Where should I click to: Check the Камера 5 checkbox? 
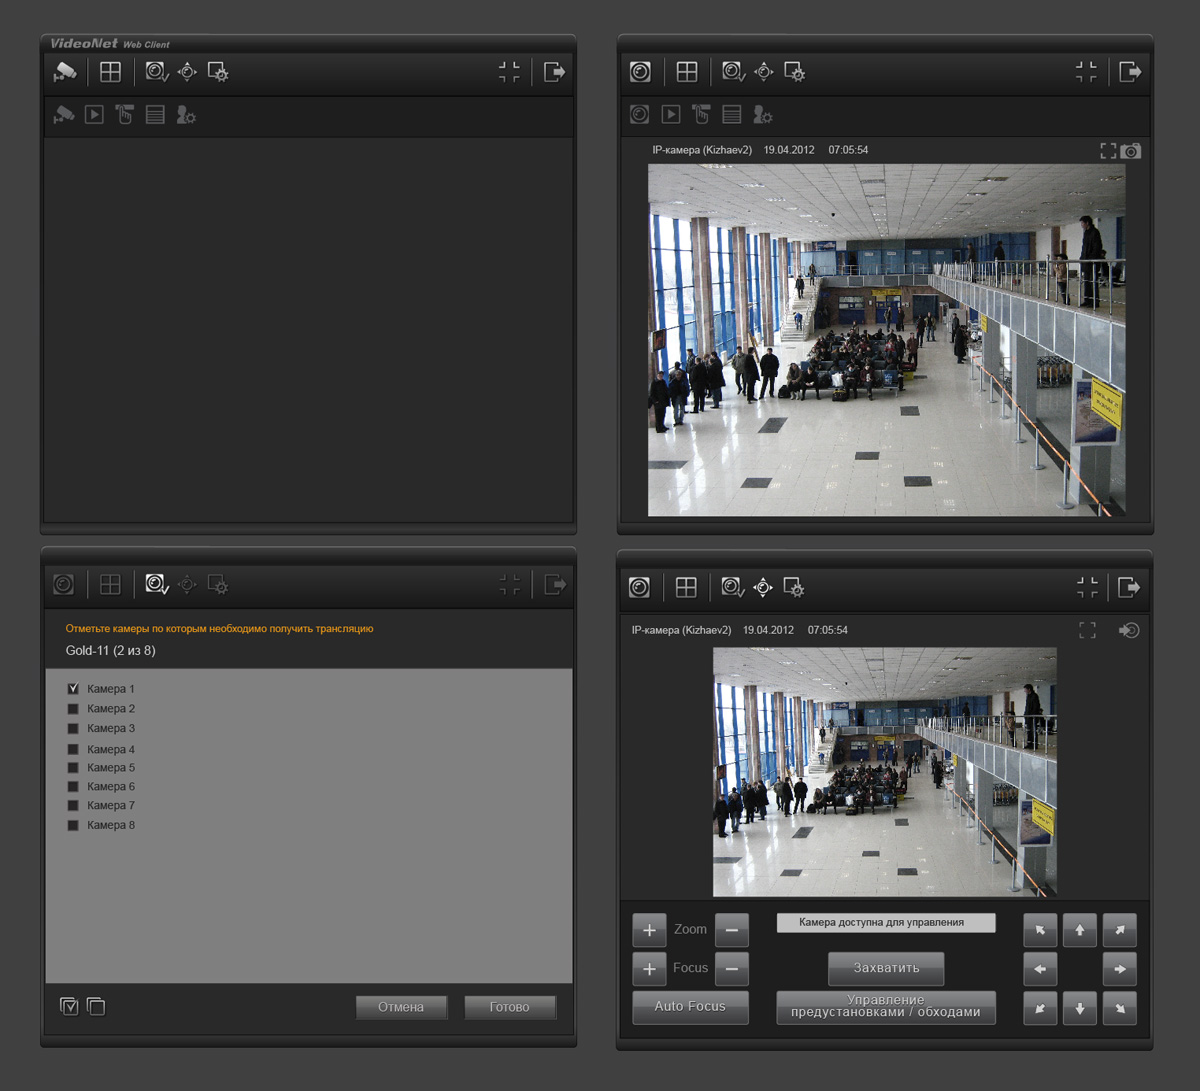pos(73,768)
